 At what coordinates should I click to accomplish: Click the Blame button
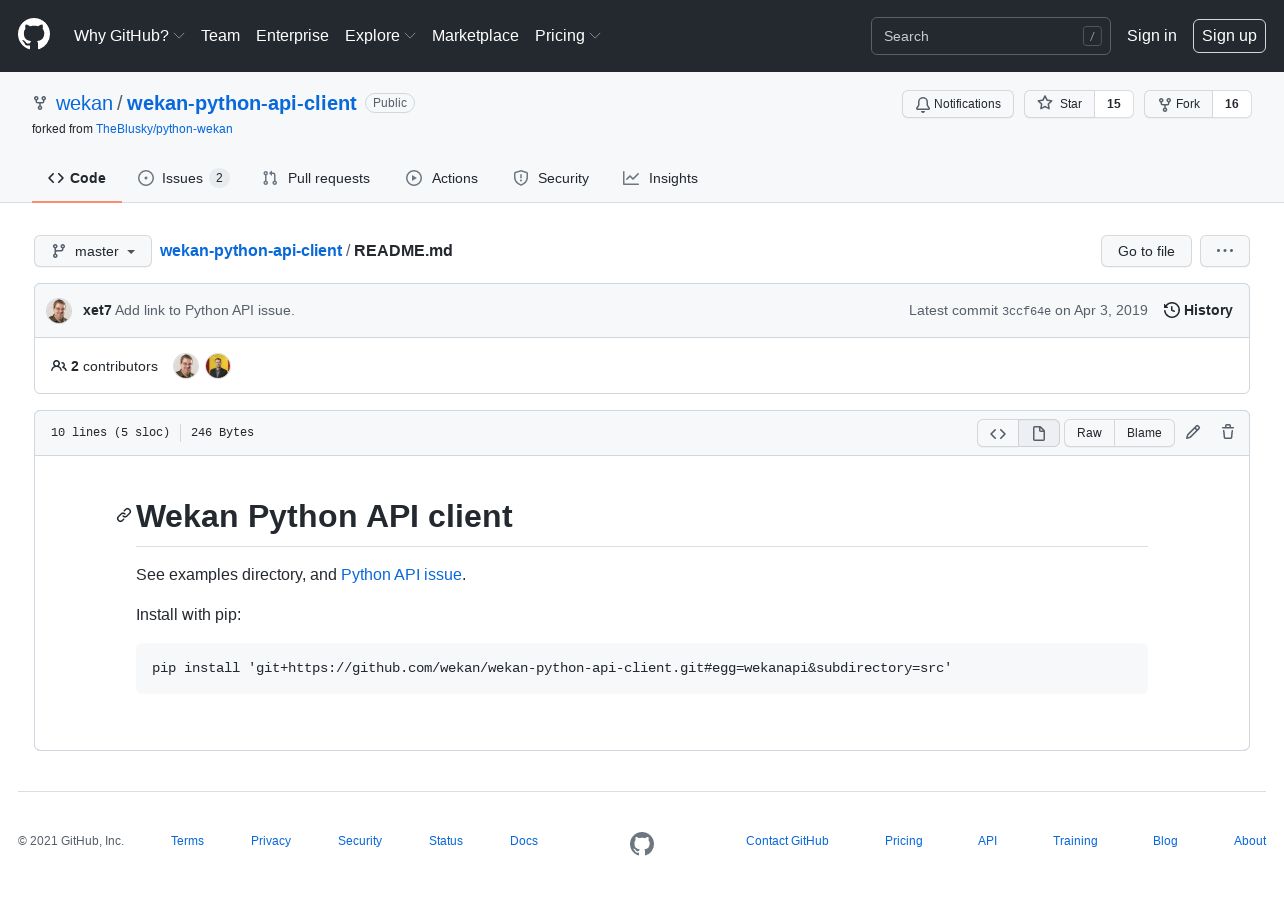point(1144,433)
